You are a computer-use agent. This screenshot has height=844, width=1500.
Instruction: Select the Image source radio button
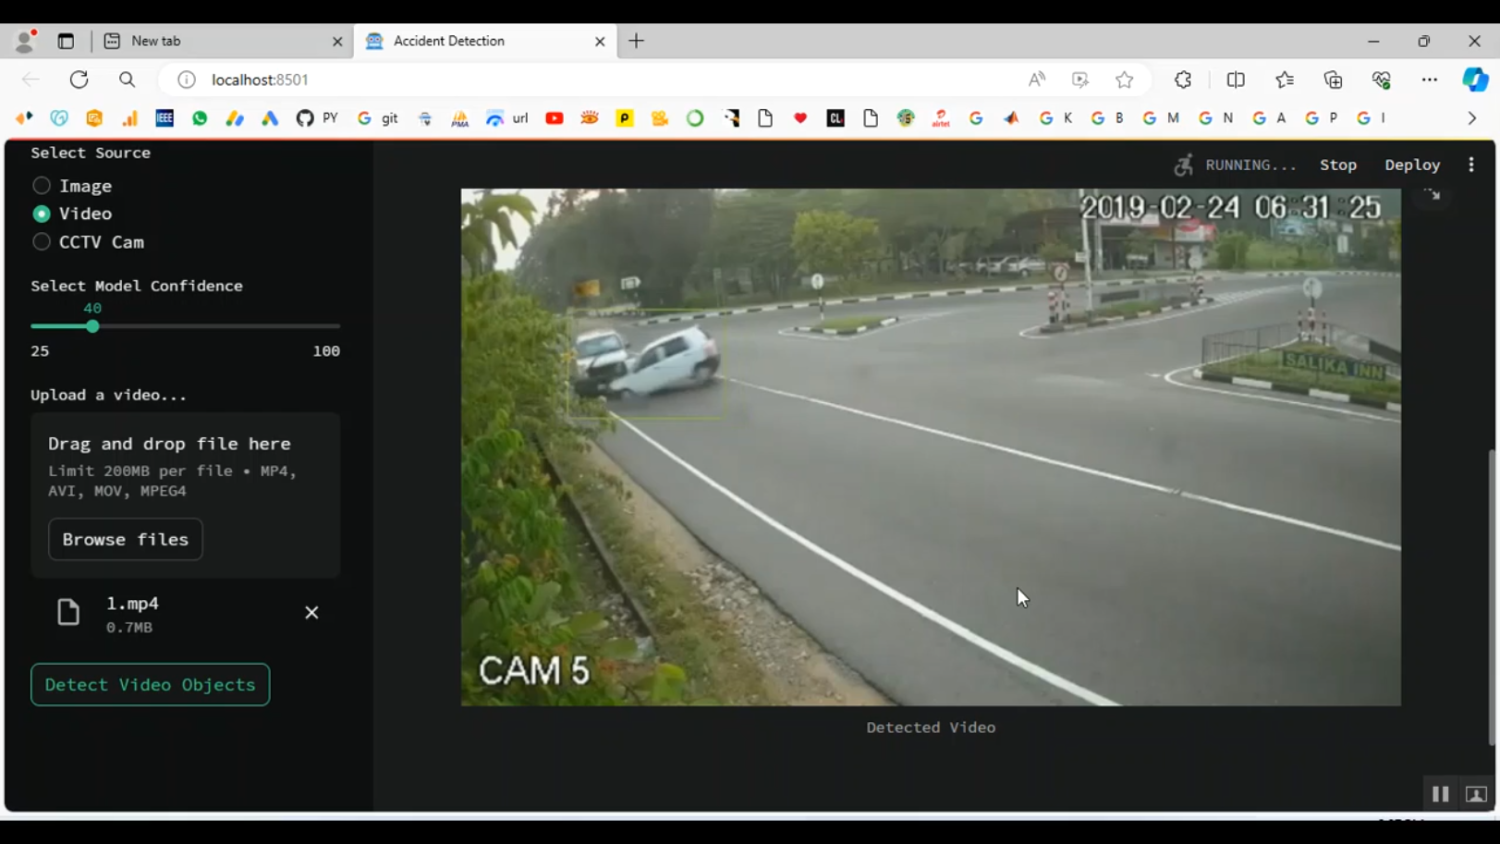click(41, 186)
